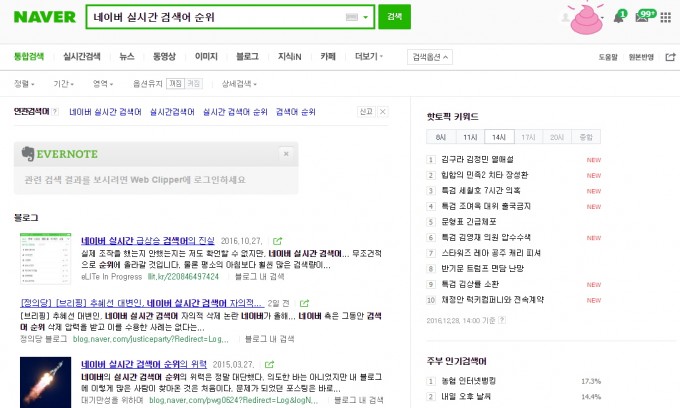Select the 11시 hot topic tab

pyautogui.click(x=470, y=137)
